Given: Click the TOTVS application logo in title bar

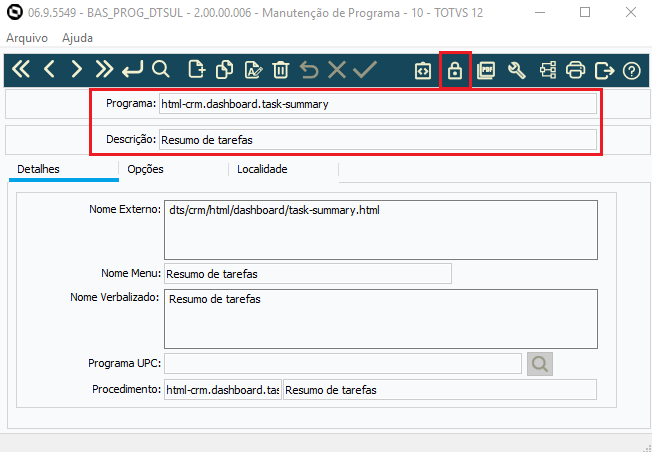Looking at the screenshot, I should click(x=15, y=12).
